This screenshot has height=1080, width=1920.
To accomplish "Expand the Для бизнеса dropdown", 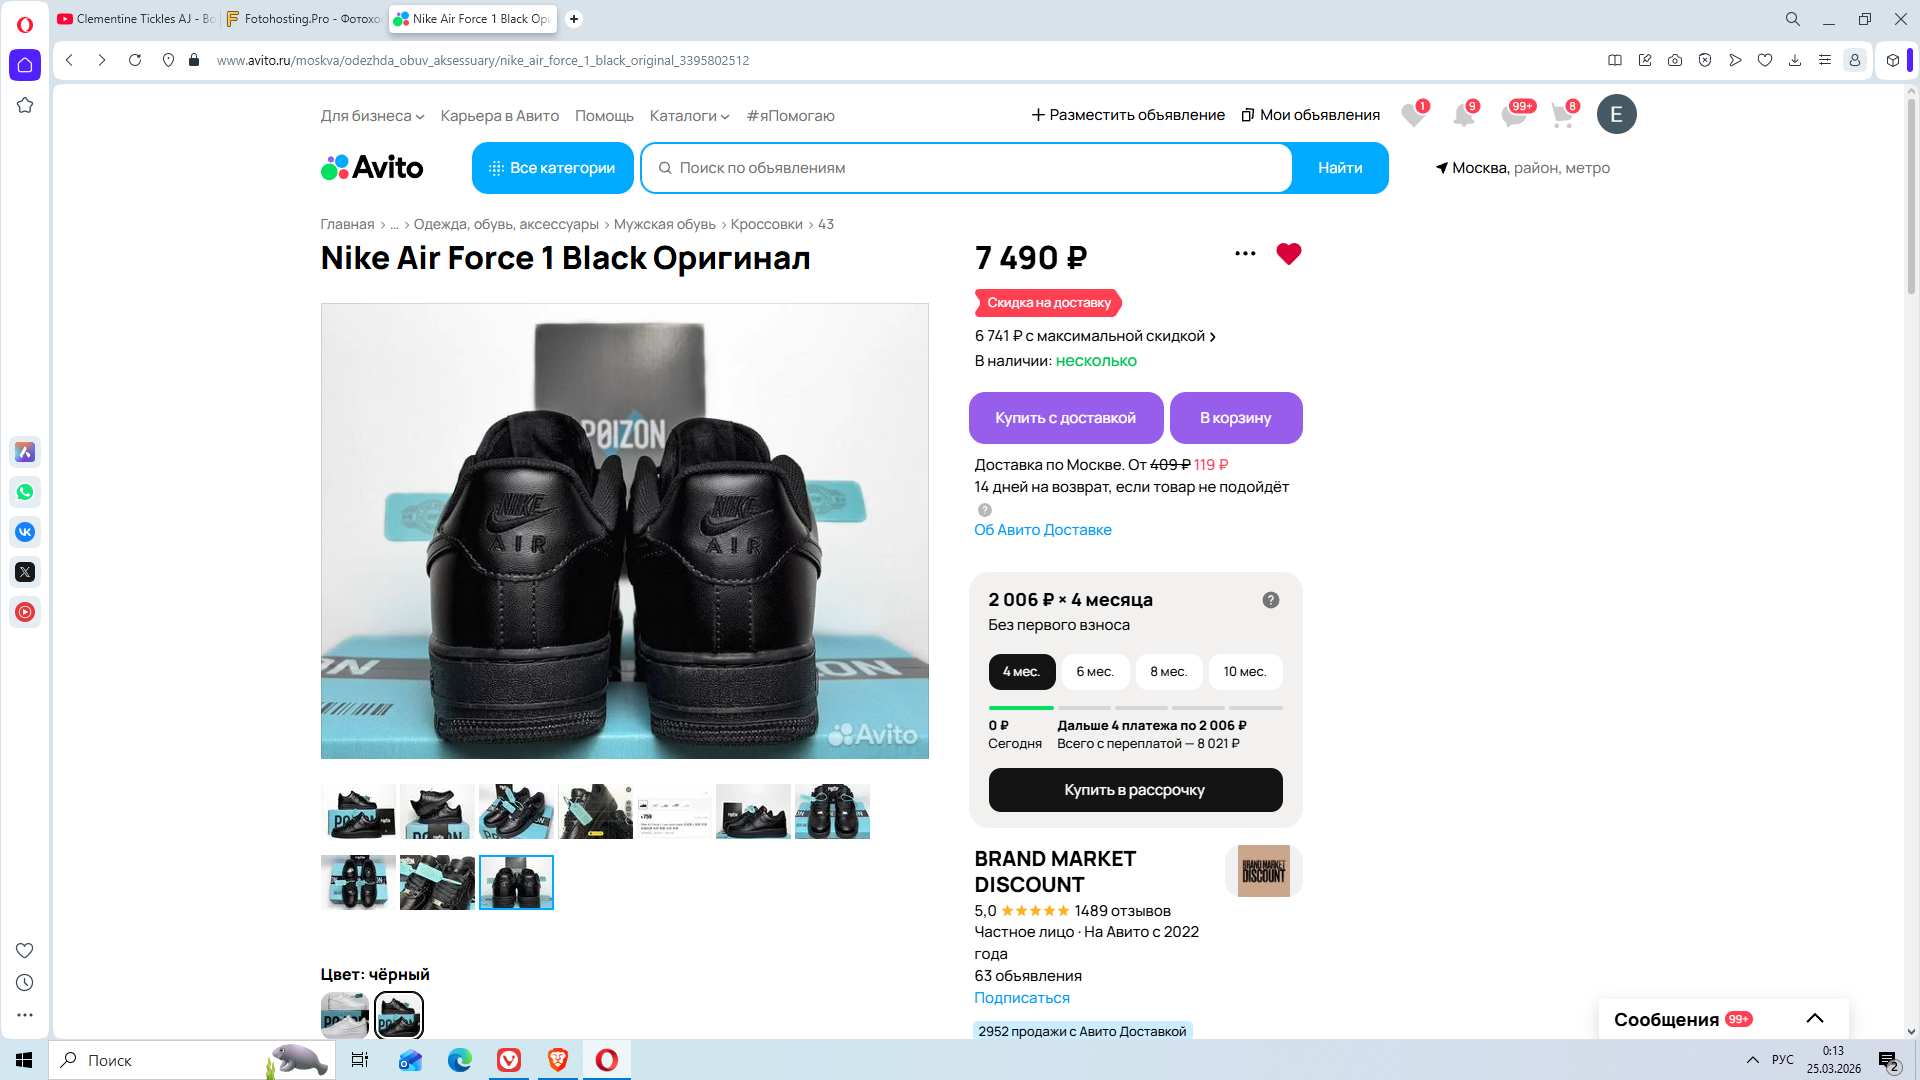I will (372, 116).
